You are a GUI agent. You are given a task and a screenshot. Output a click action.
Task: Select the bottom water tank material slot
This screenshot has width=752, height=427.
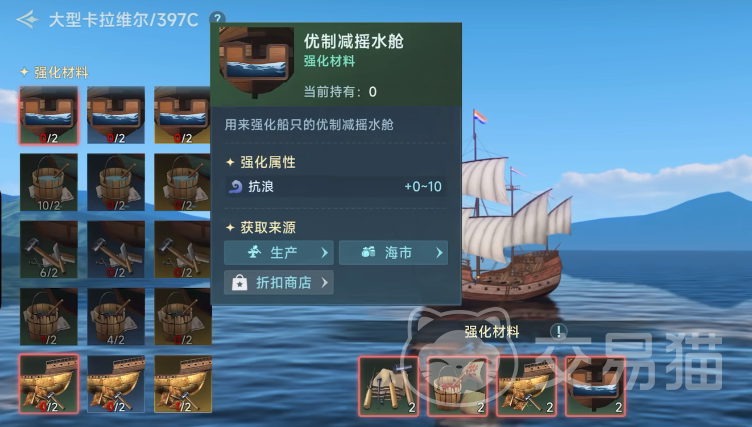[x=595, y=386]
